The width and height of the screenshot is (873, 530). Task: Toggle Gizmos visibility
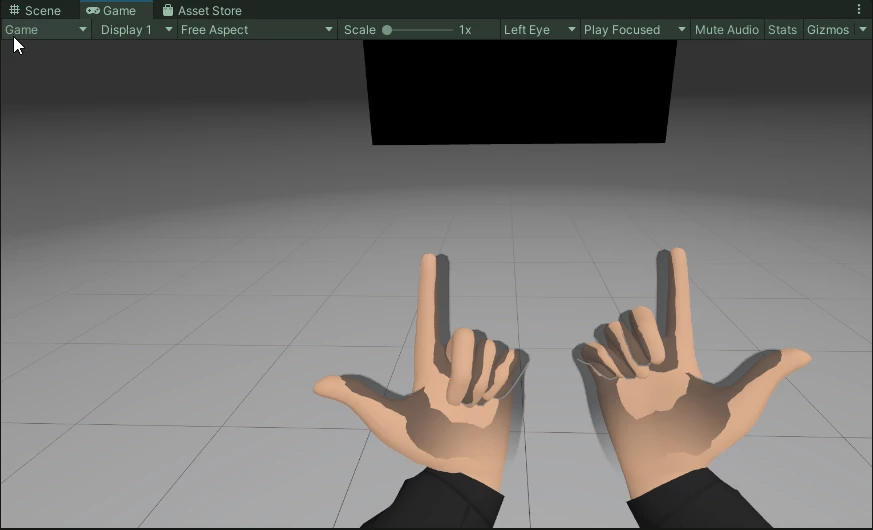[828, 30]
